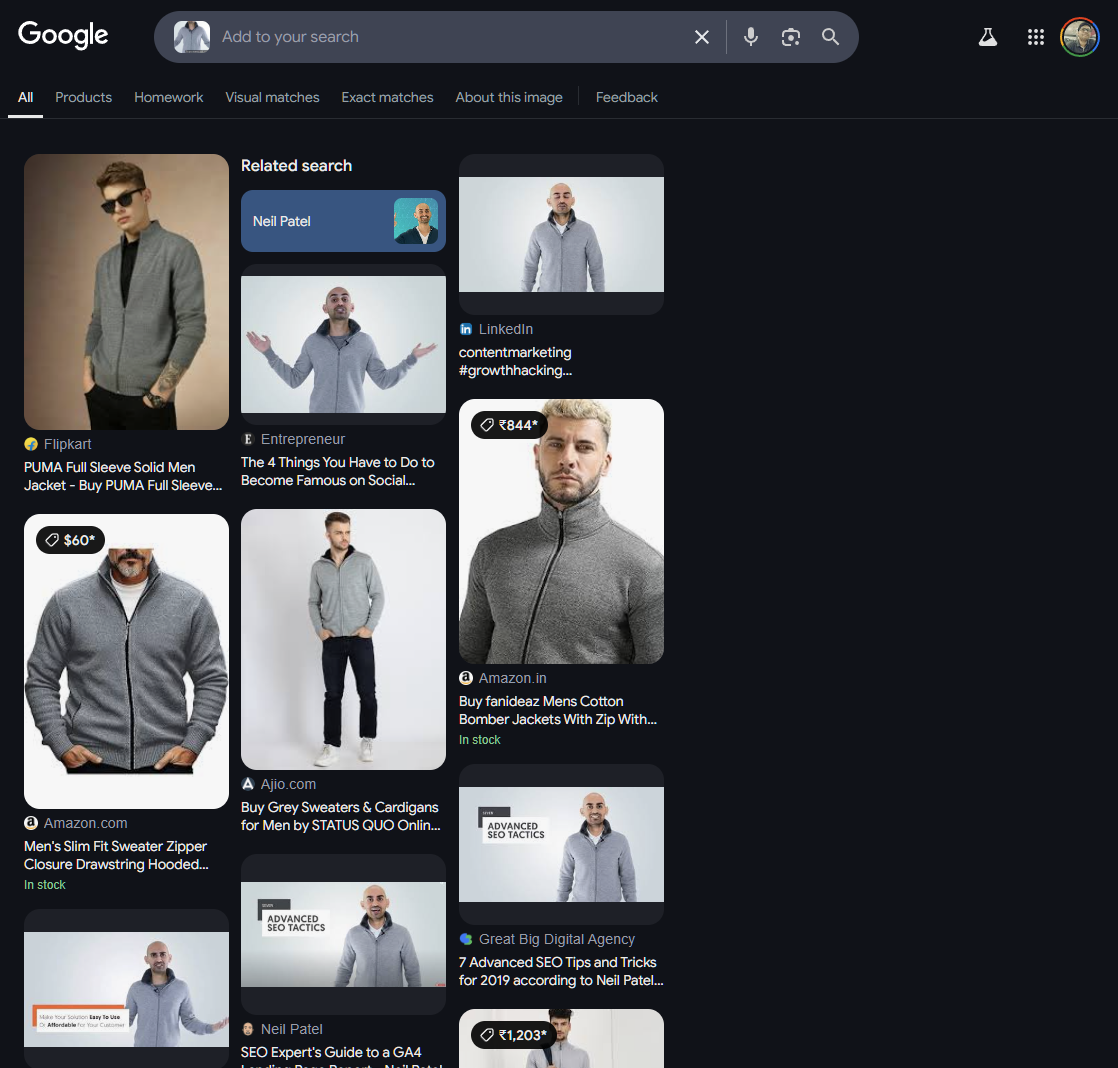
Task: Switch to the Products tab
Action: tap(83, 98)
